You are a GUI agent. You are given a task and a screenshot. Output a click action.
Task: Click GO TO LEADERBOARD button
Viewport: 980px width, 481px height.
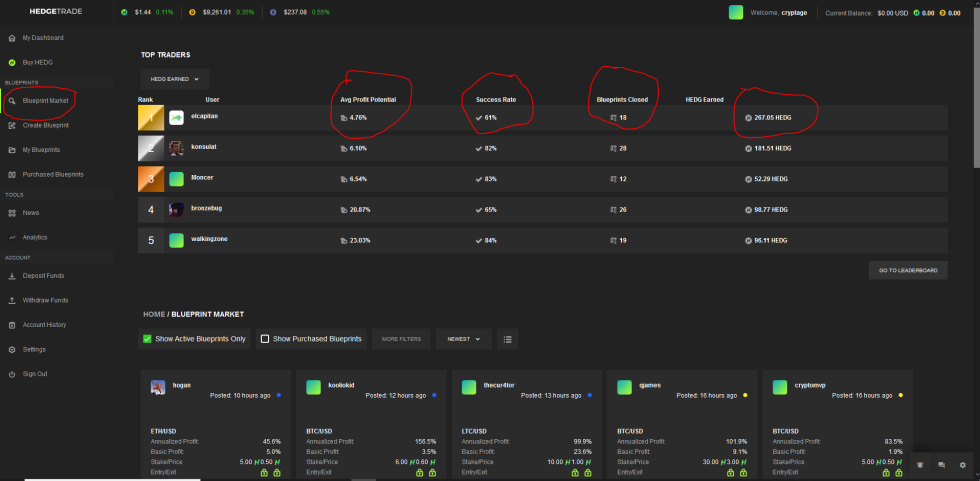pos(908,270)
